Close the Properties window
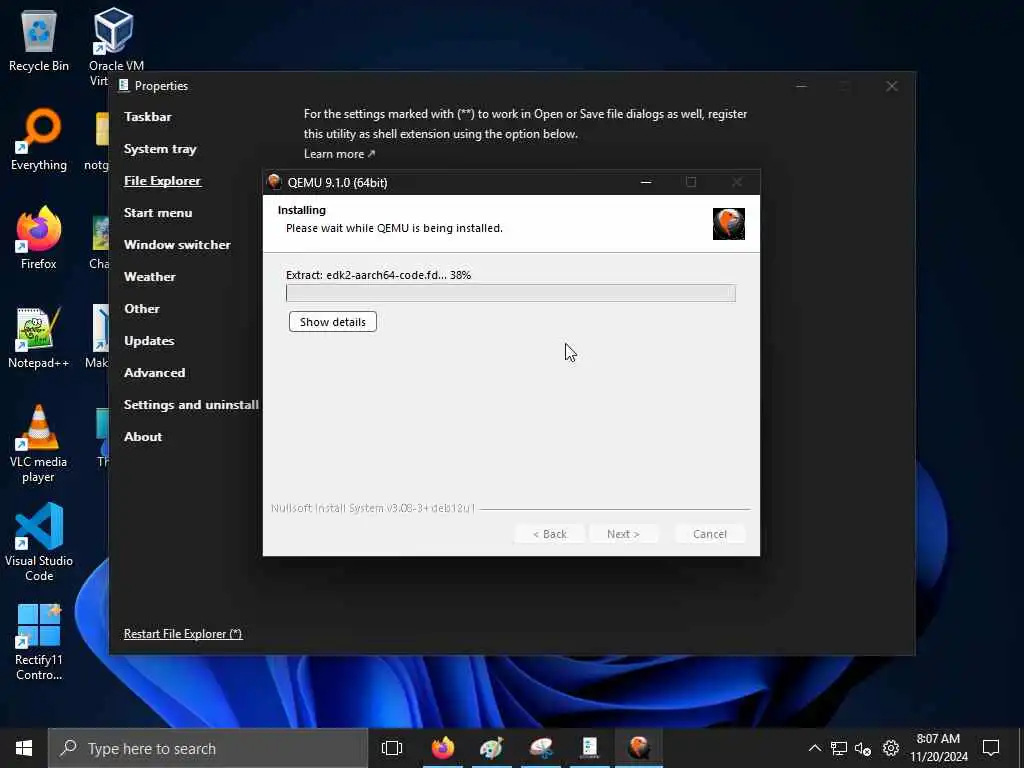This screenshot has height=768, width=1024. (x=891, y=86)
